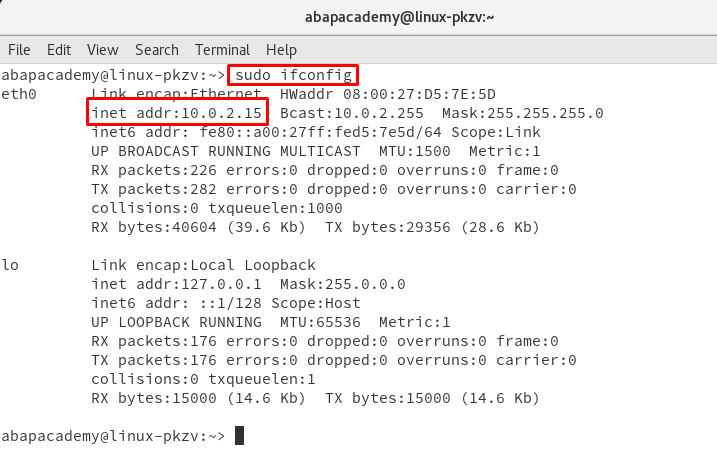Viewport: 717px width, 465px height.
Task: Click the lo interface name
Action: (x=10, y=265)
